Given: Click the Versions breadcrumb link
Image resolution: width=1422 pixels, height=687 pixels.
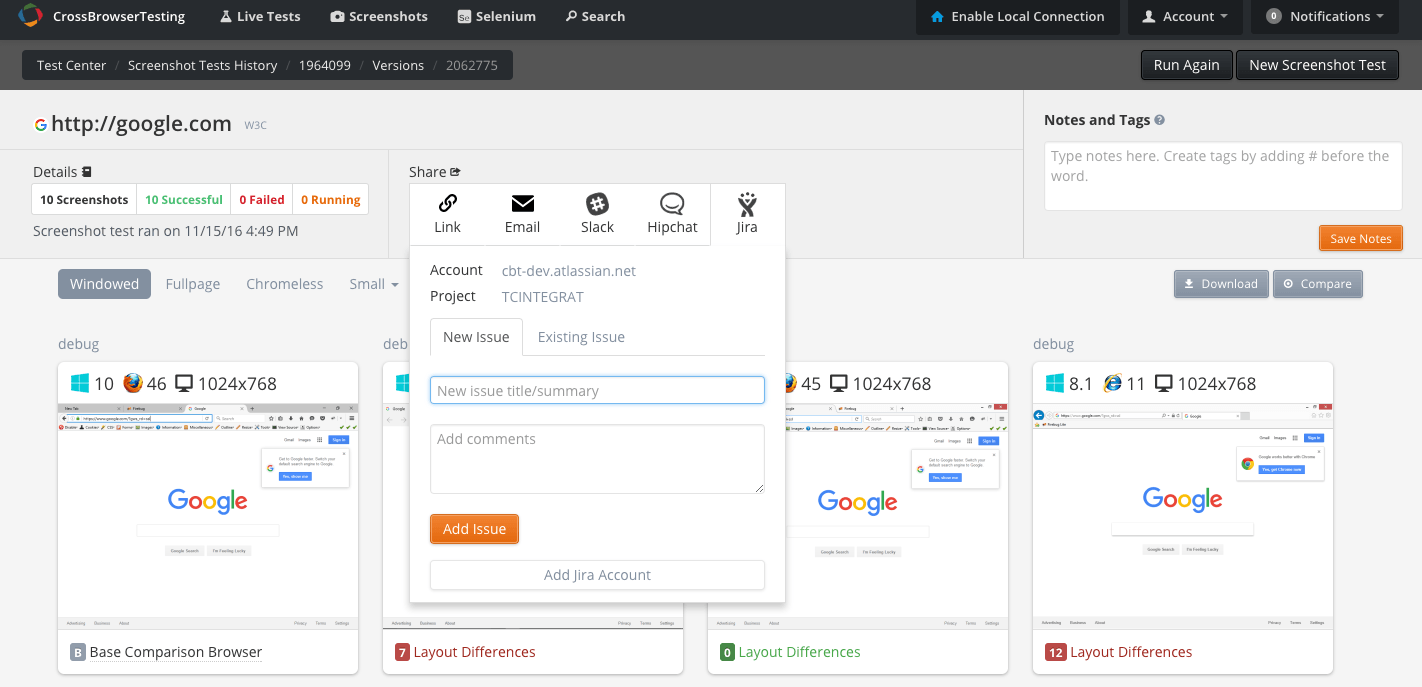Looking at the screenshot, I should click(398, 65).
